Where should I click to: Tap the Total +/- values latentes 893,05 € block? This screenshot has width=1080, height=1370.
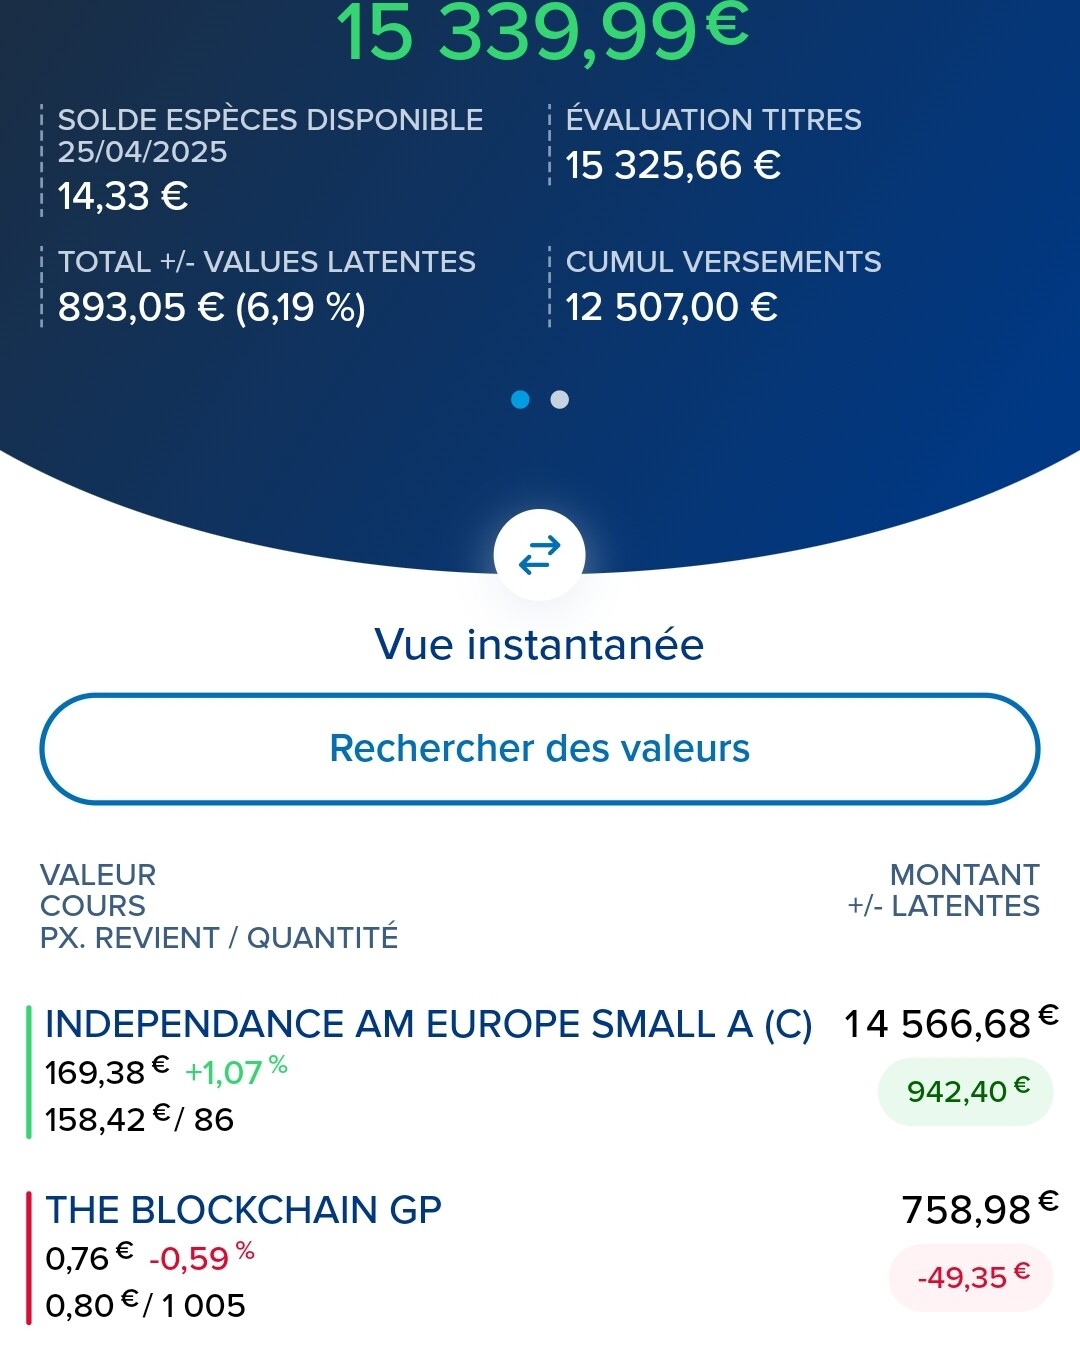pos(266,287)
